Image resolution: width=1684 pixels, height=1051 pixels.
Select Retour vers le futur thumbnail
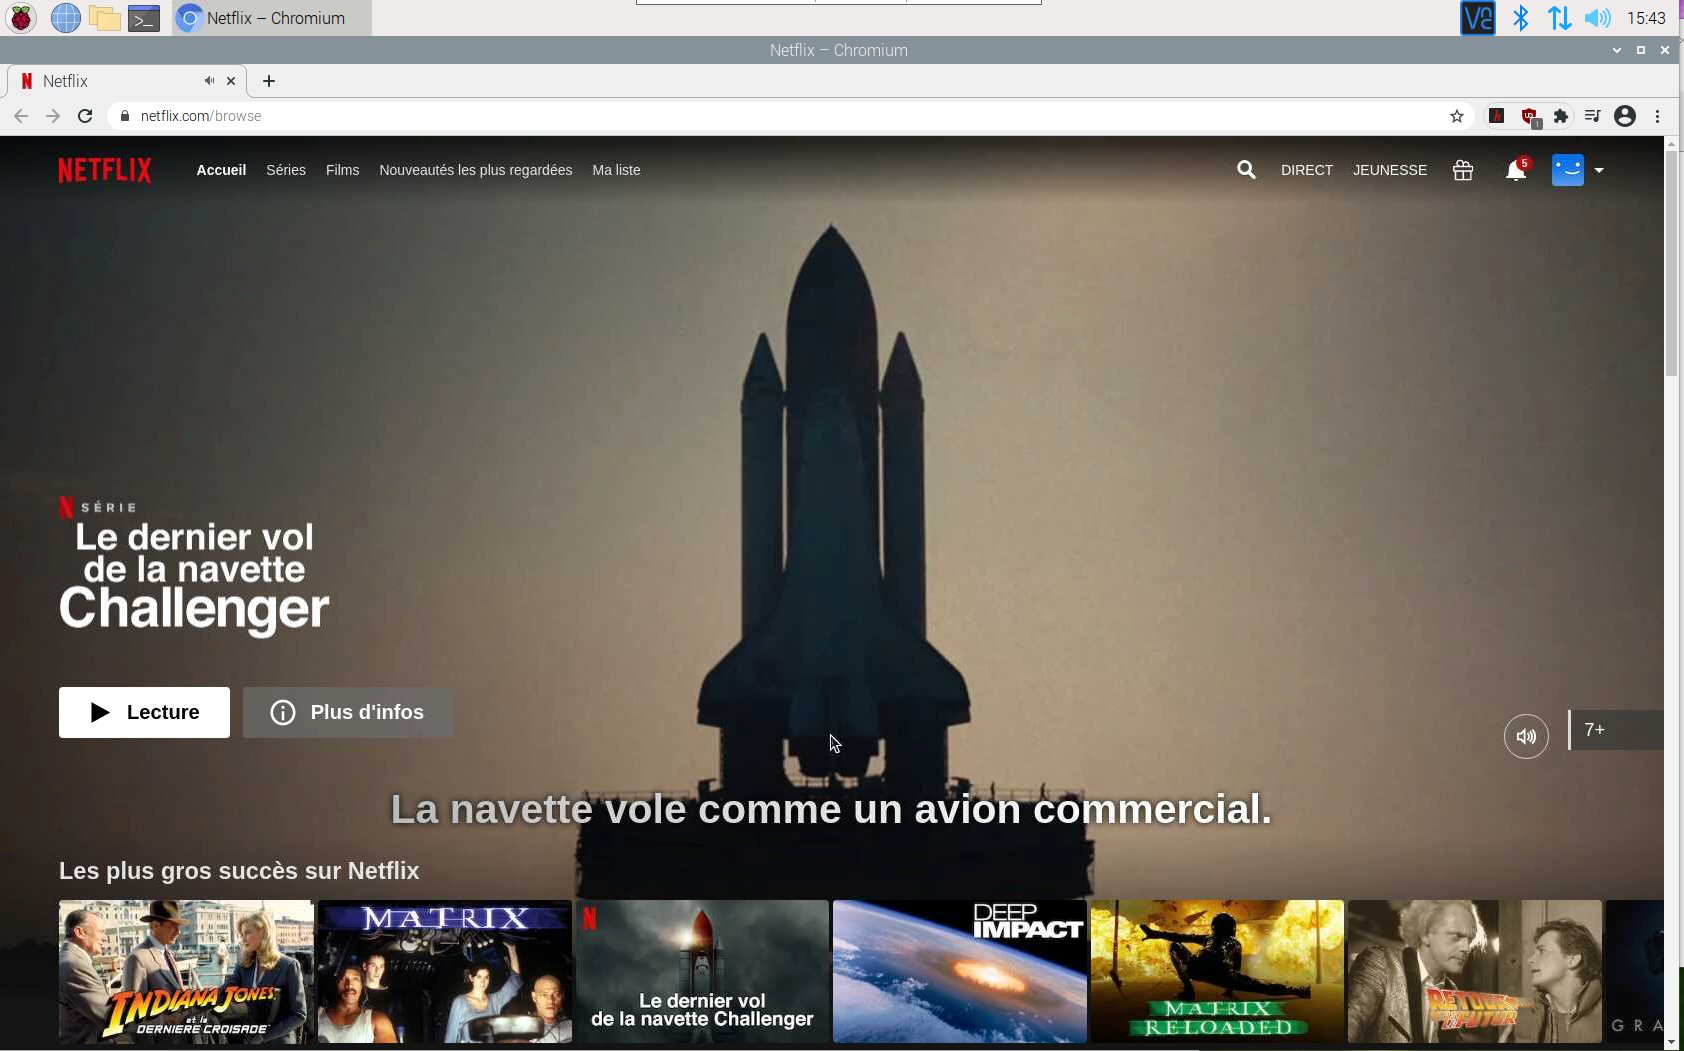tap(1475, 971)
